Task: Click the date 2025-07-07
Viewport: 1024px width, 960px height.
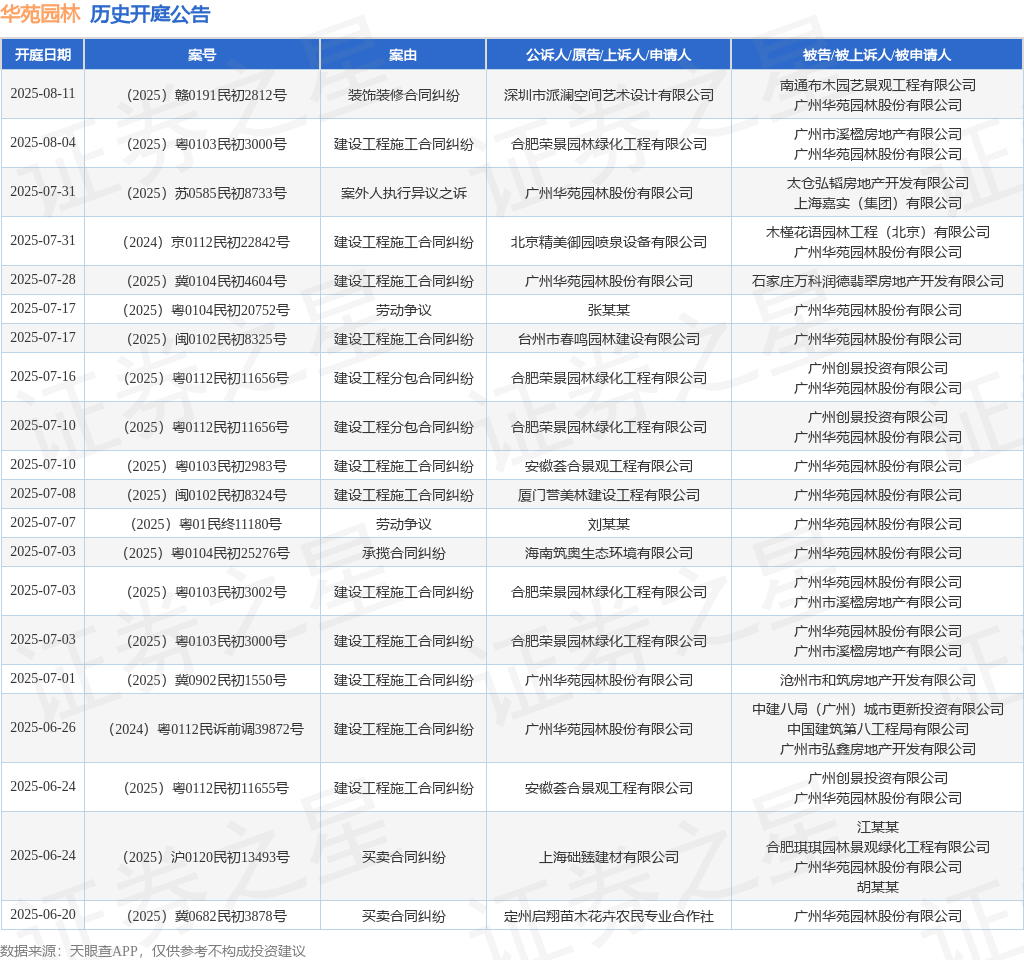Action: pyautogui.click(x=43, y=522)
